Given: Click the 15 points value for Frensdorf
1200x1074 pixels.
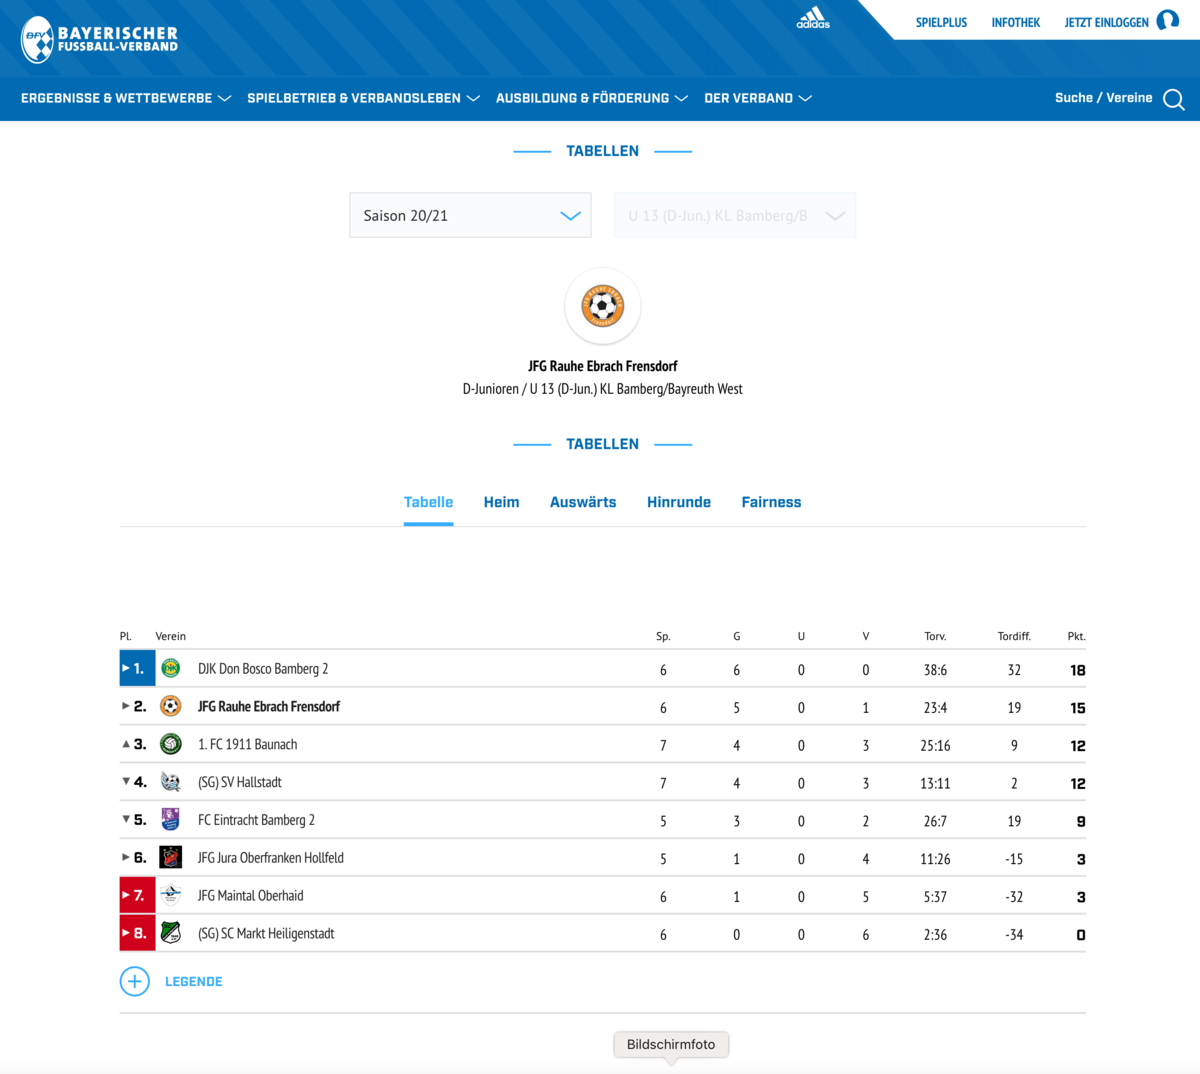Looking at the screenshot, I should [1077, 708].
